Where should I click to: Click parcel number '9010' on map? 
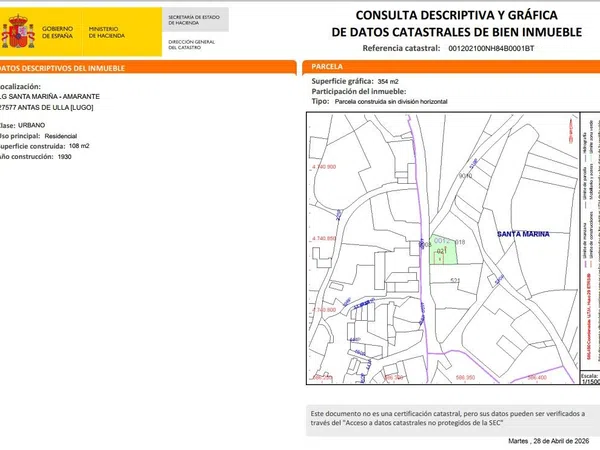point(465,176)
